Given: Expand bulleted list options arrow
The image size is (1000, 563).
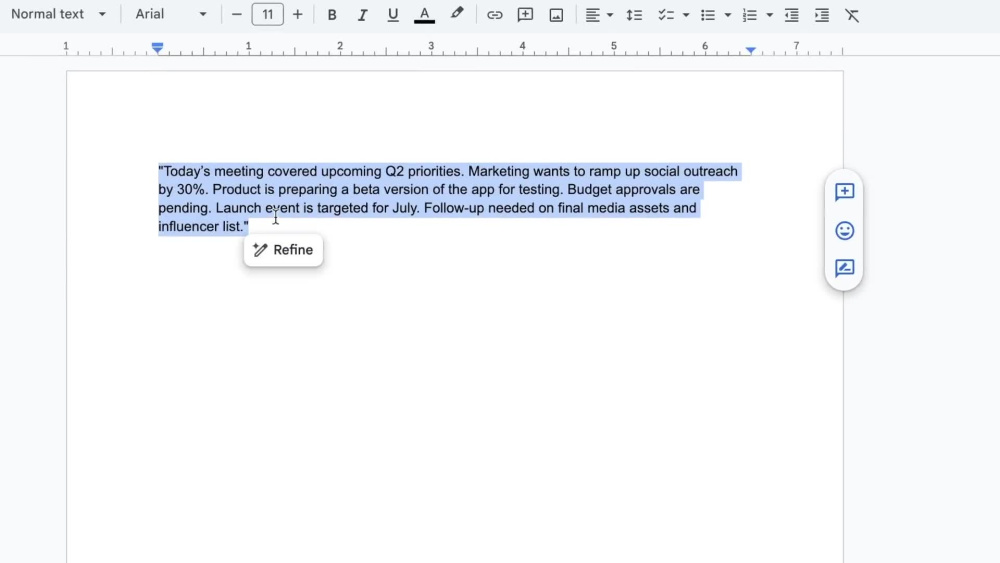Looking at the screenshot, I should pyautogui.click(x=728, y=15).
